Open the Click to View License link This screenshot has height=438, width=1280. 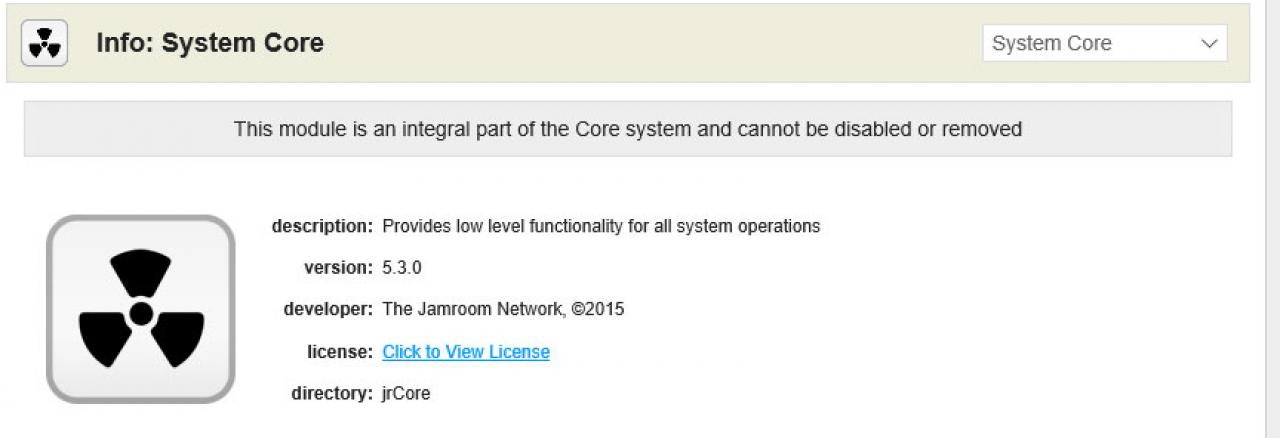466,352
